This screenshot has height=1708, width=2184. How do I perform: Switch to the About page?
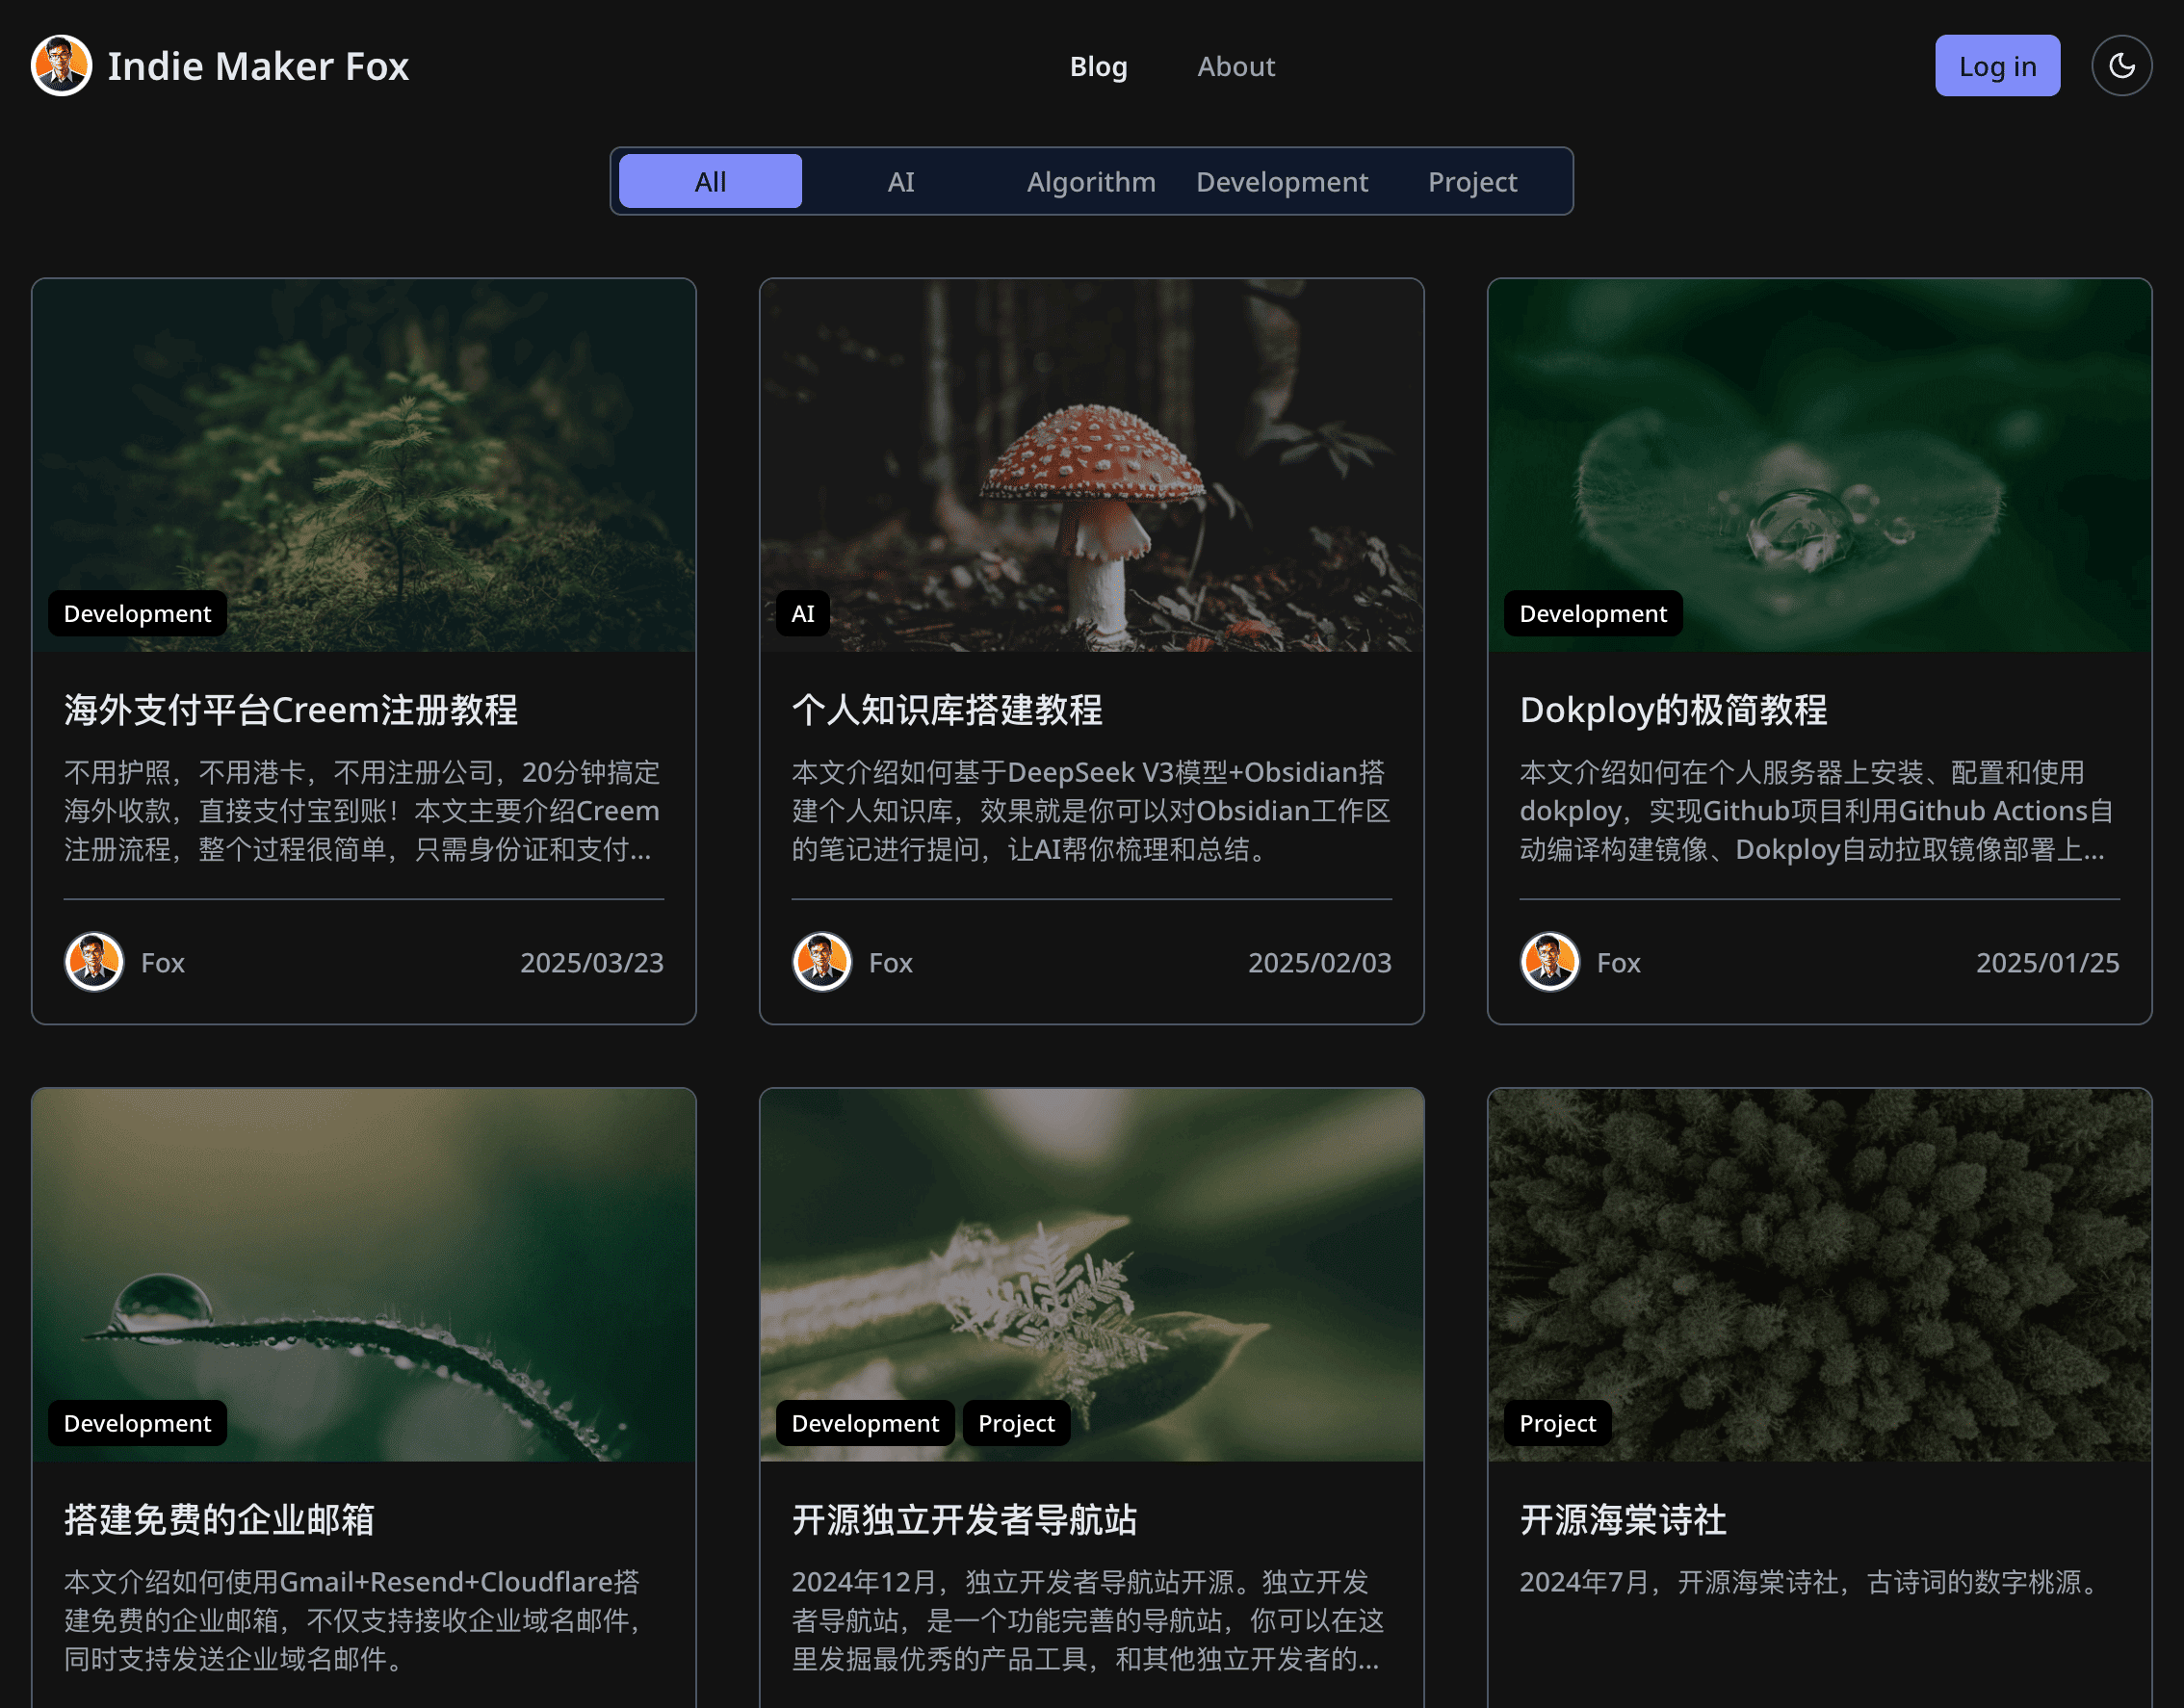pyautogui.click(x=1236, y=66)
